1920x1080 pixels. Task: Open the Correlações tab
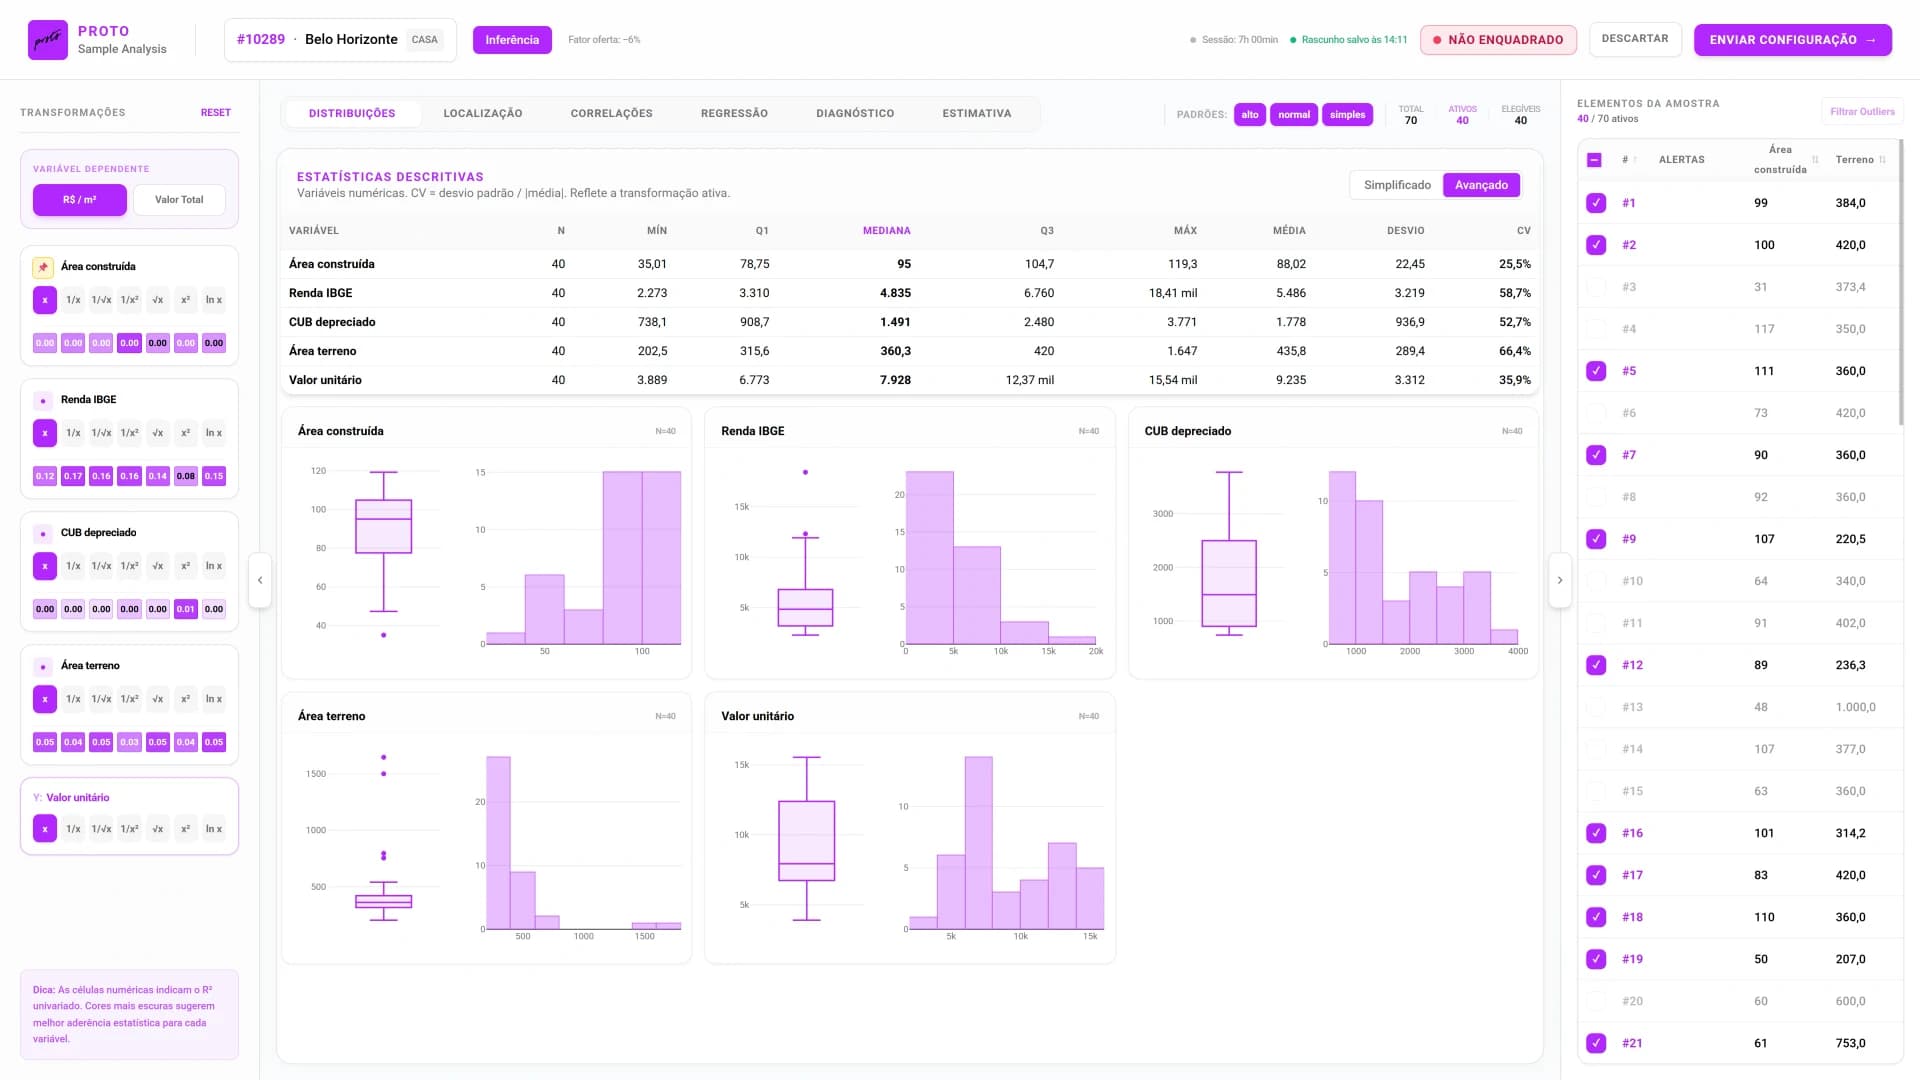611,114
